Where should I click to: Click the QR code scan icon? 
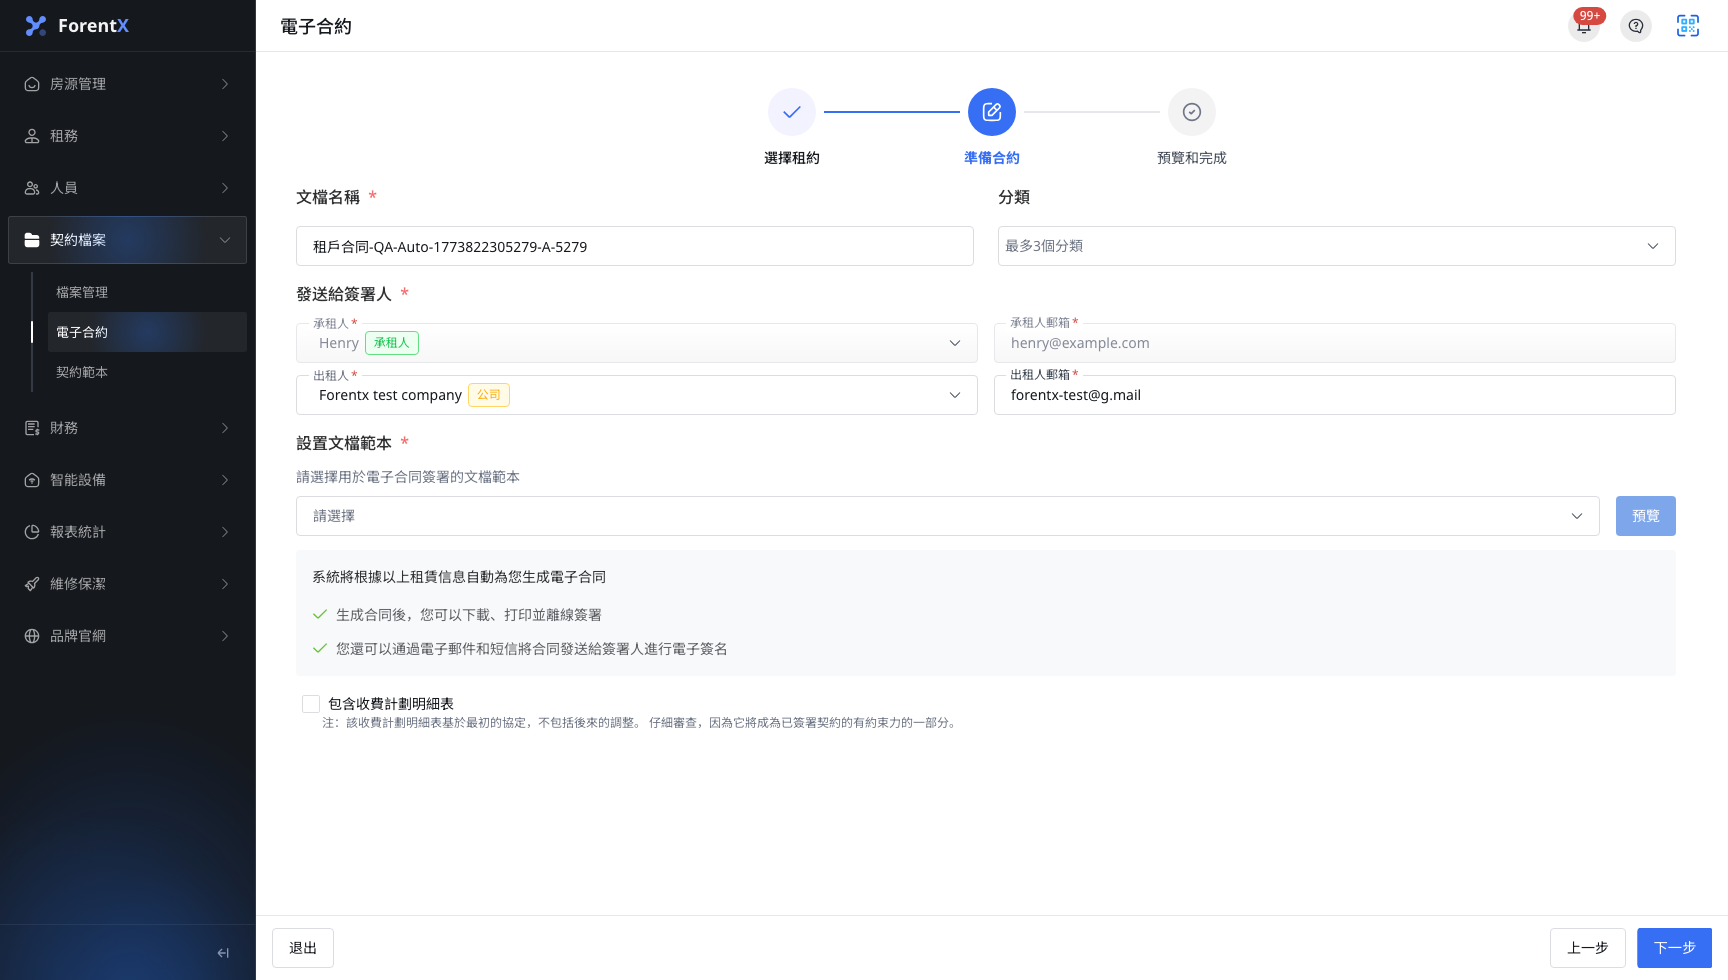click(x=1688, y=26)
